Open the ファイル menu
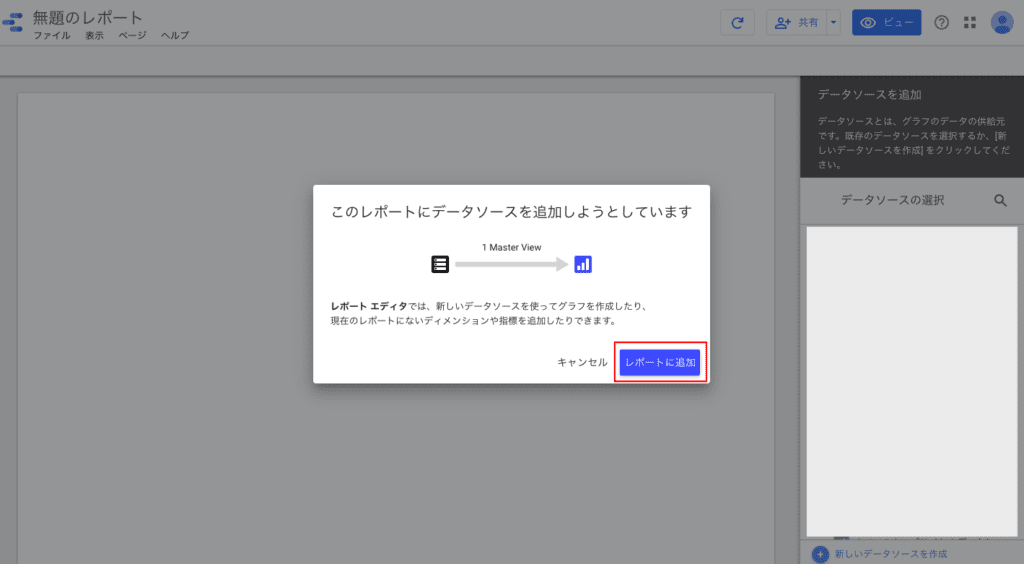The height and width of the screenshot is (564, 1024). point(52,35)
